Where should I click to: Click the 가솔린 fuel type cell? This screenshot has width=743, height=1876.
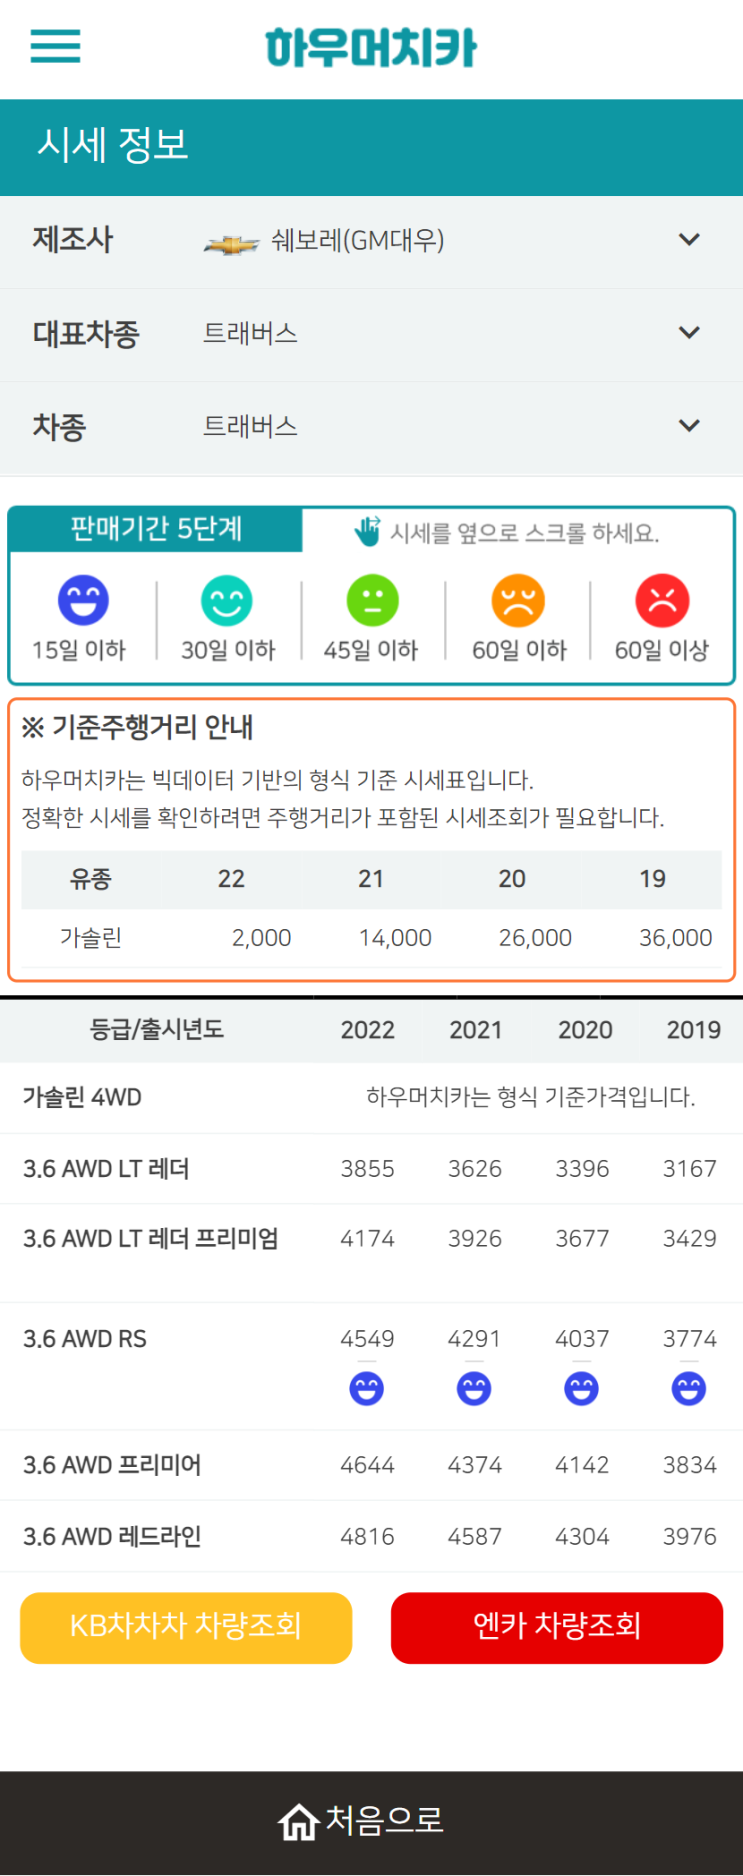pos(91,938)
